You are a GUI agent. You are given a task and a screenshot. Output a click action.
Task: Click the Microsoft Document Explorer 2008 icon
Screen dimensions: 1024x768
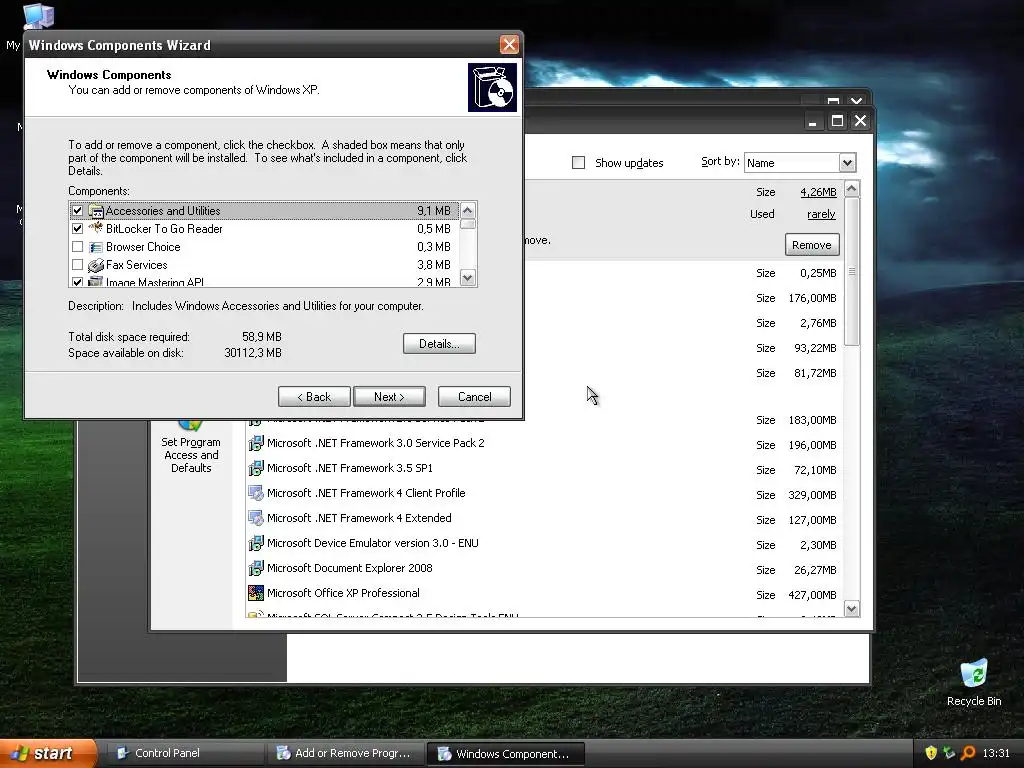[256, 568]
